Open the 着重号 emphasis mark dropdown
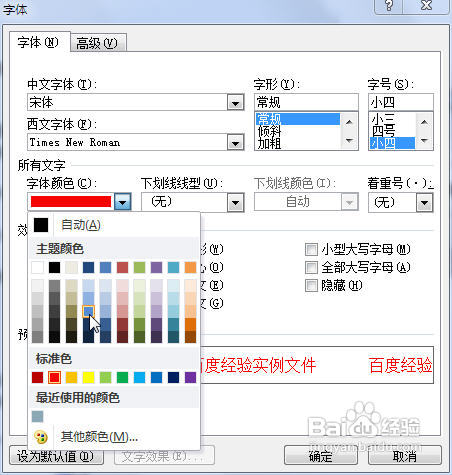This screenshot has width=452, height=475. pos(424,202)
